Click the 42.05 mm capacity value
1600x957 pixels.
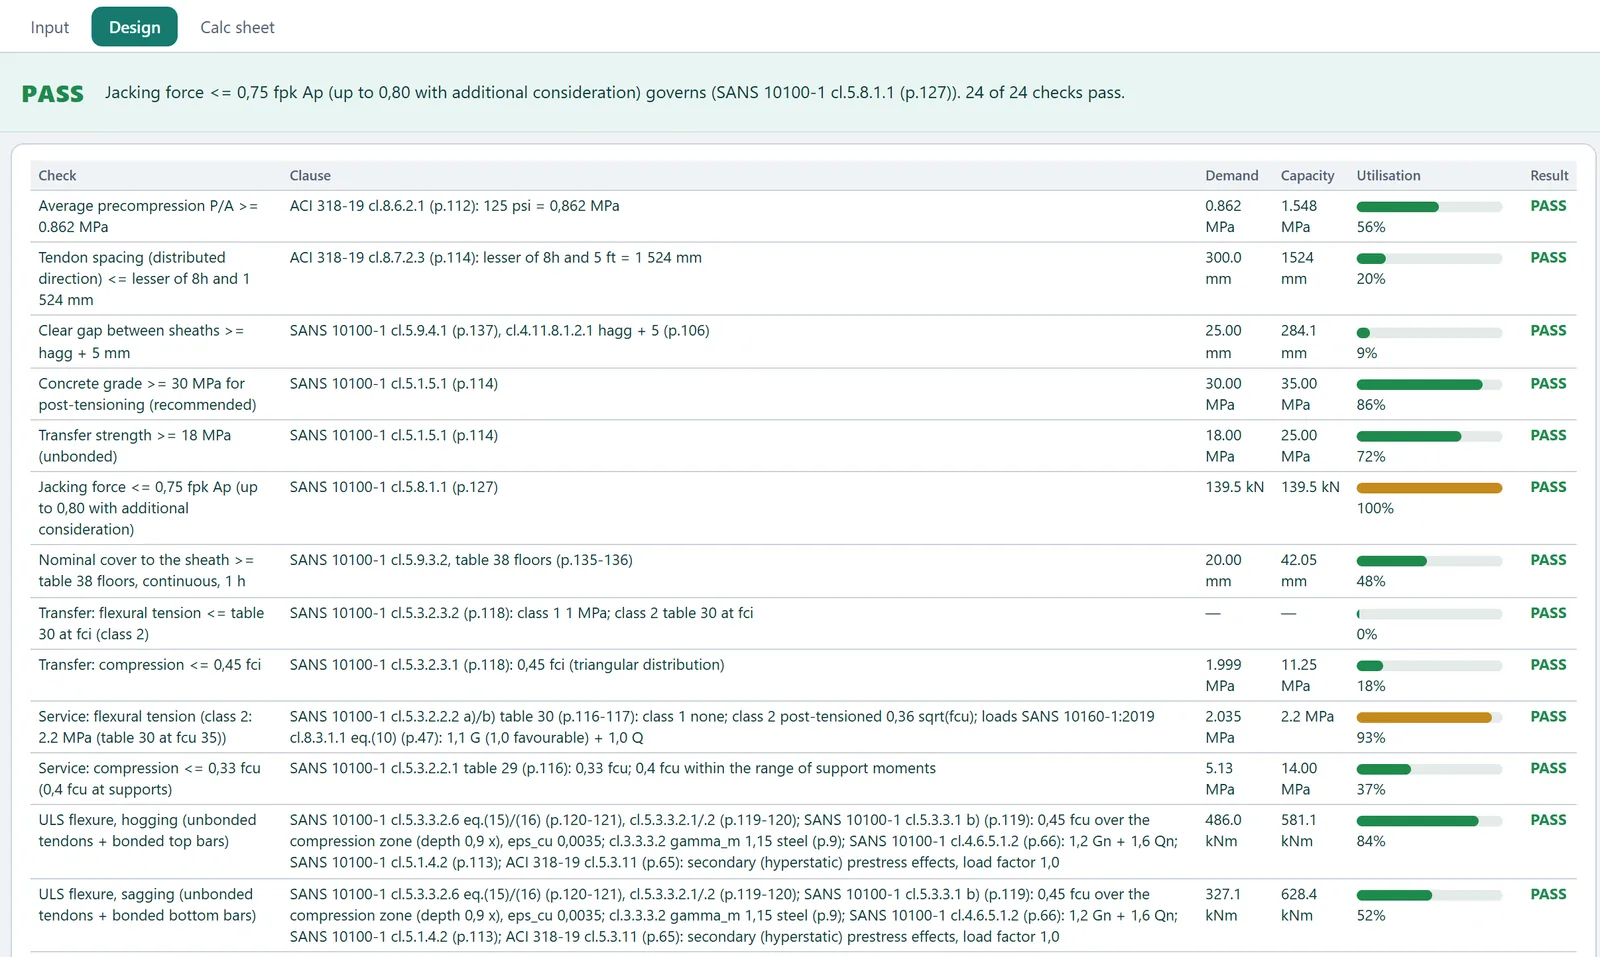pos(1299,570)
